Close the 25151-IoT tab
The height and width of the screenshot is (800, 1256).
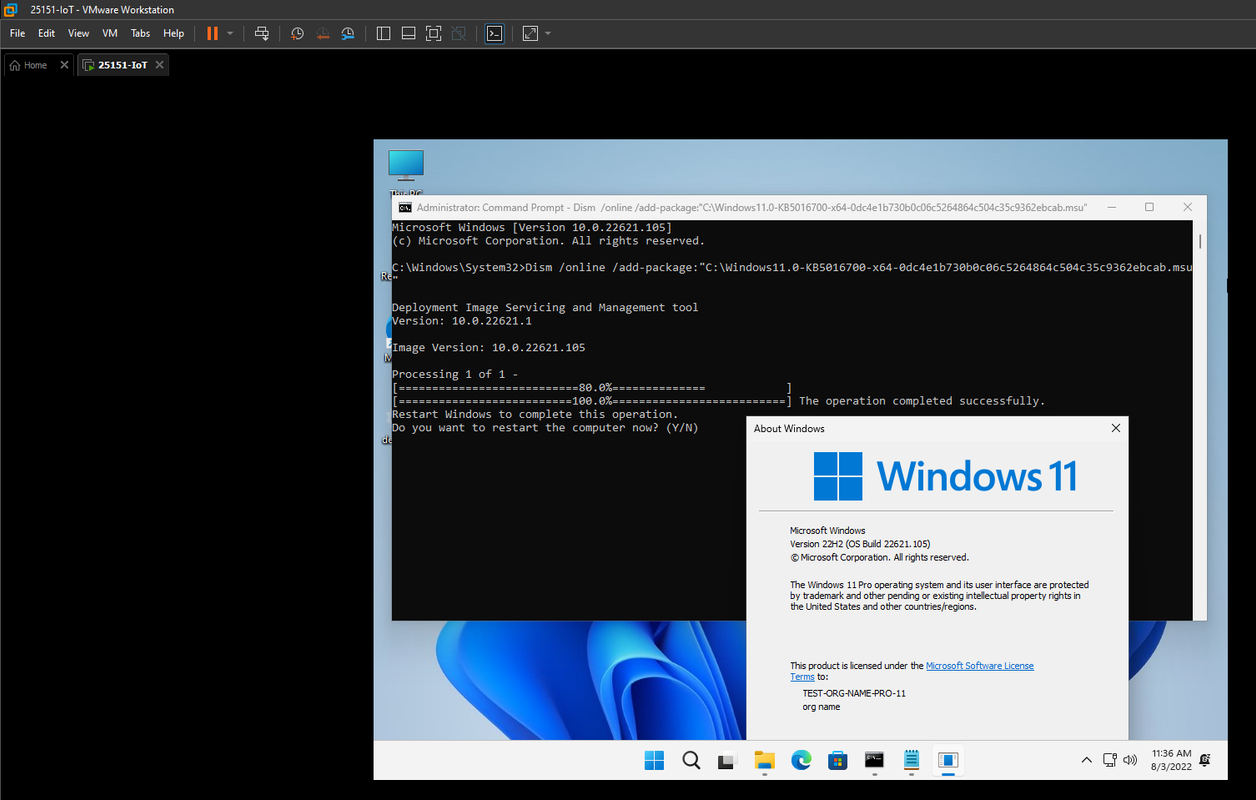point(159,65)
